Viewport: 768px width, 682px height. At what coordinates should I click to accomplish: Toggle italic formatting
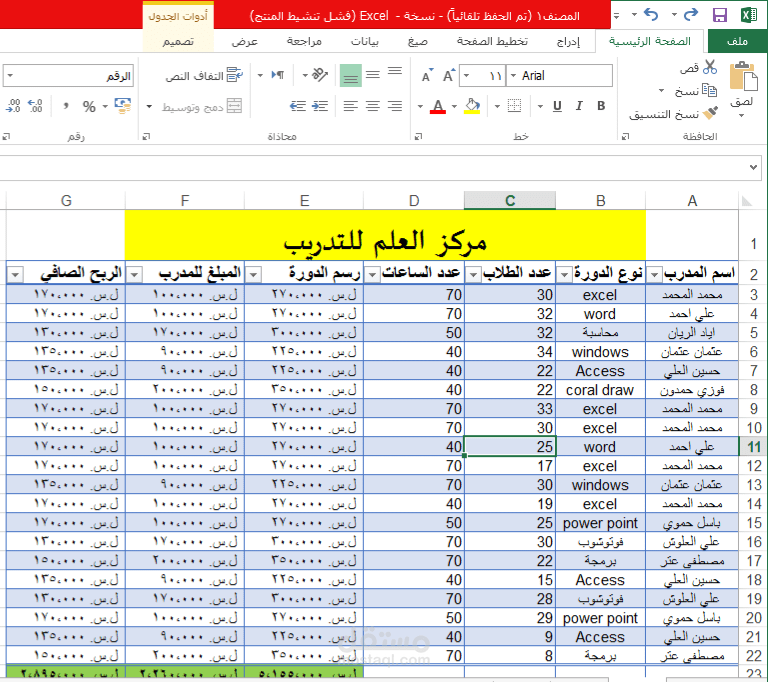(579, 106)
